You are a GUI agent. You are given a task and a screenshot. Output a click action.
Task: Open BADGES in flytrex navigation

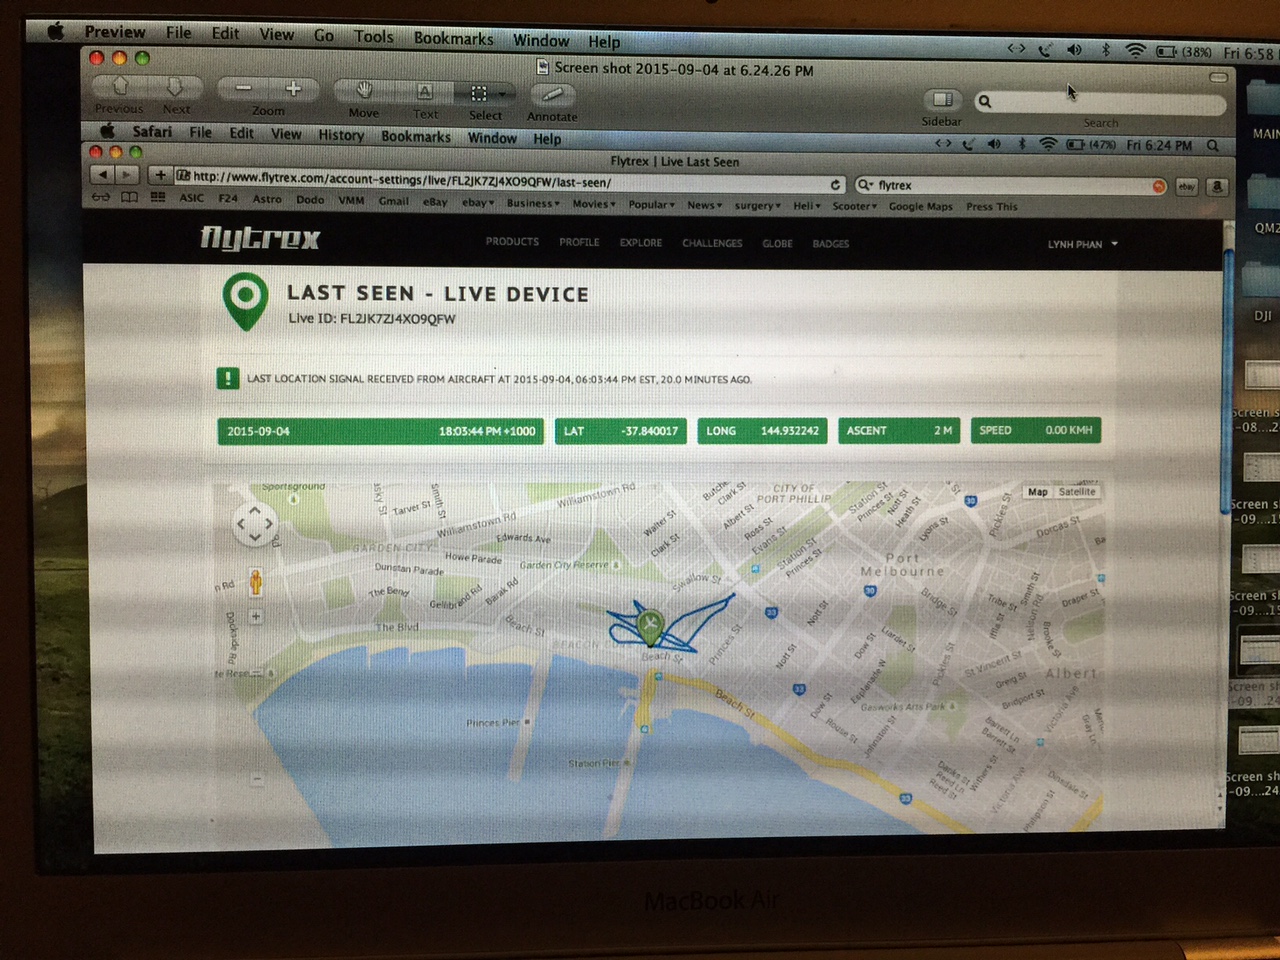tap(831, 244)
